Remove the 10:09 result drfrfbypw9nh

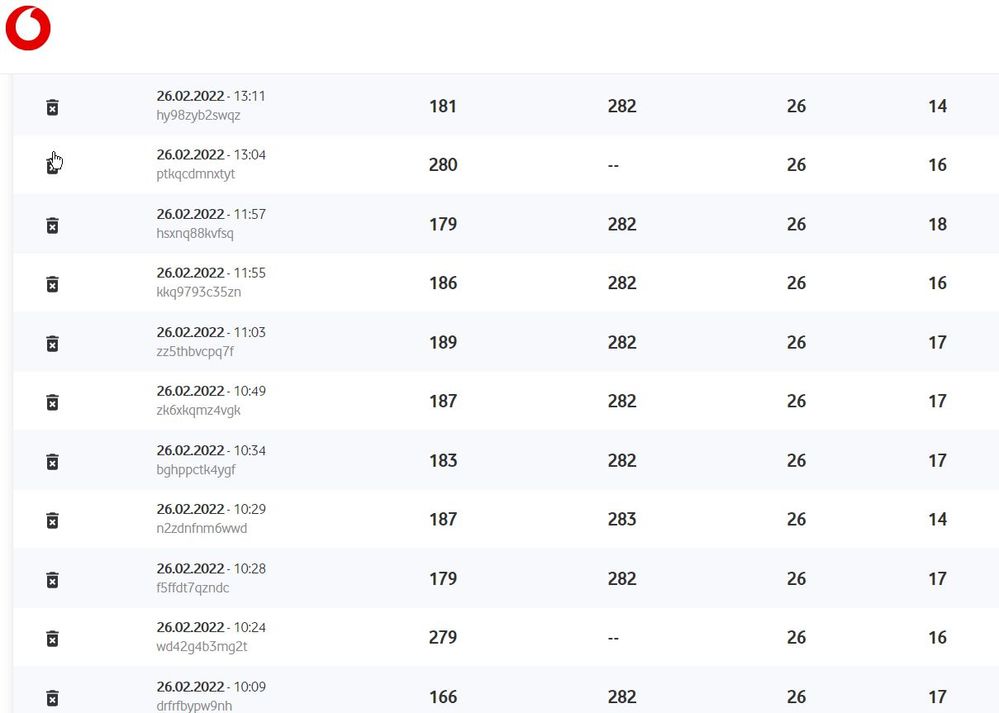(53, 698)
